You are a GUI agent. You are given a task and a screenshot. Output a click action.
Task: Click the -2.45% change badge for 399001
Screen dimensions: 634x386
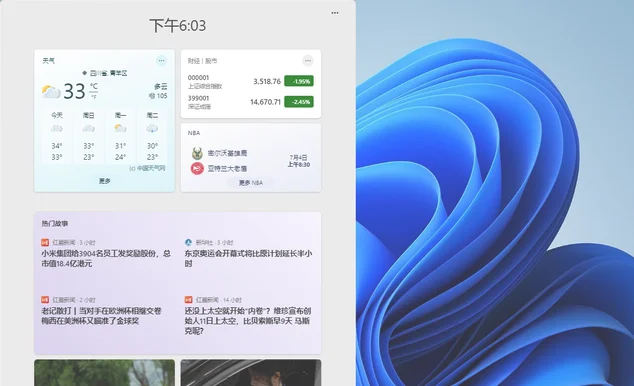(x=299, y=102)
